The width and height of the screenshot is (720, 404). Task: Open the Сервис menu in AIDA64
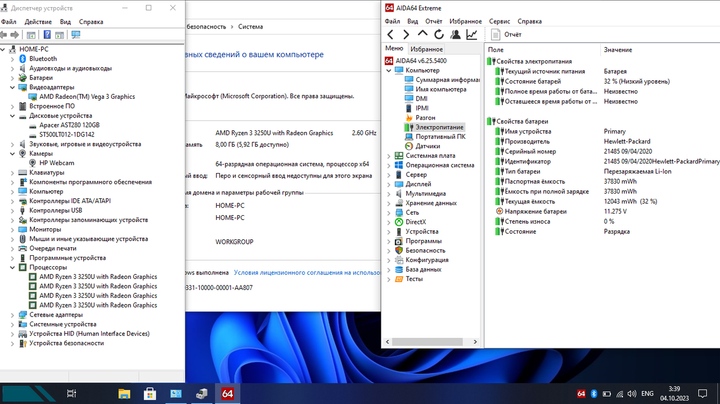(x=500, y=21)
